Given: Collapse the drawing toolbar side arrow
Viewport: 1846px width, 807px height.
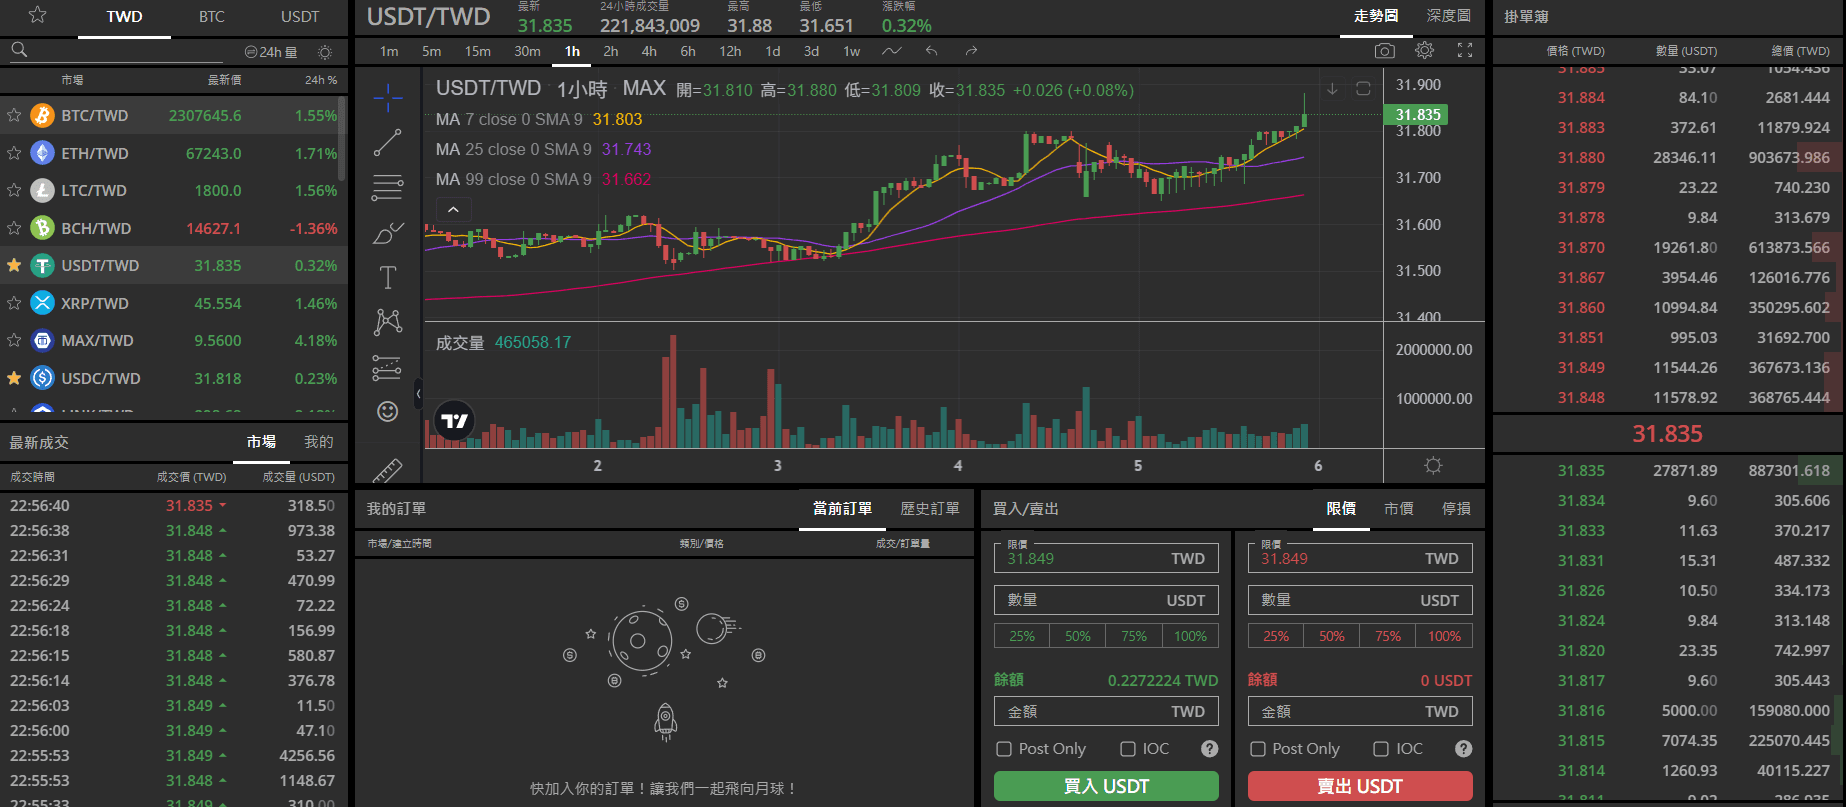Looking at the screenshot, I should (x=418, y=393).
